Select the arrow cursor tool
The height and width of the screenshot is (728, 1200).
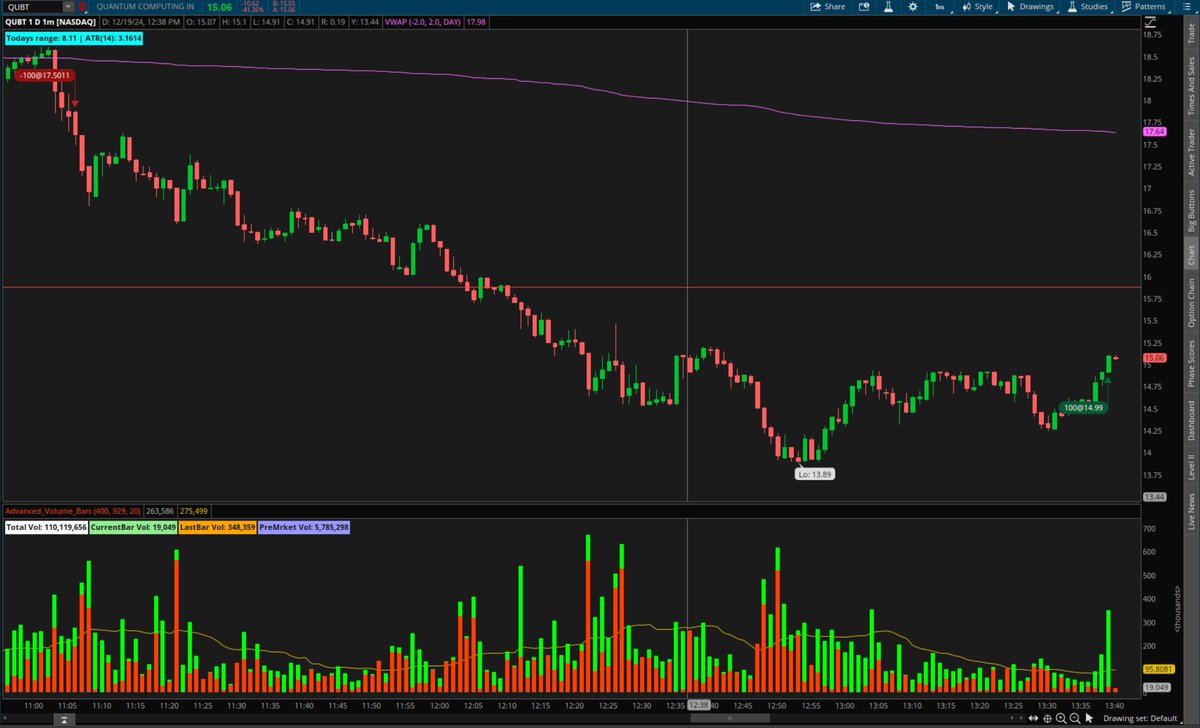pyautogui.click(x=1089, y=719)
